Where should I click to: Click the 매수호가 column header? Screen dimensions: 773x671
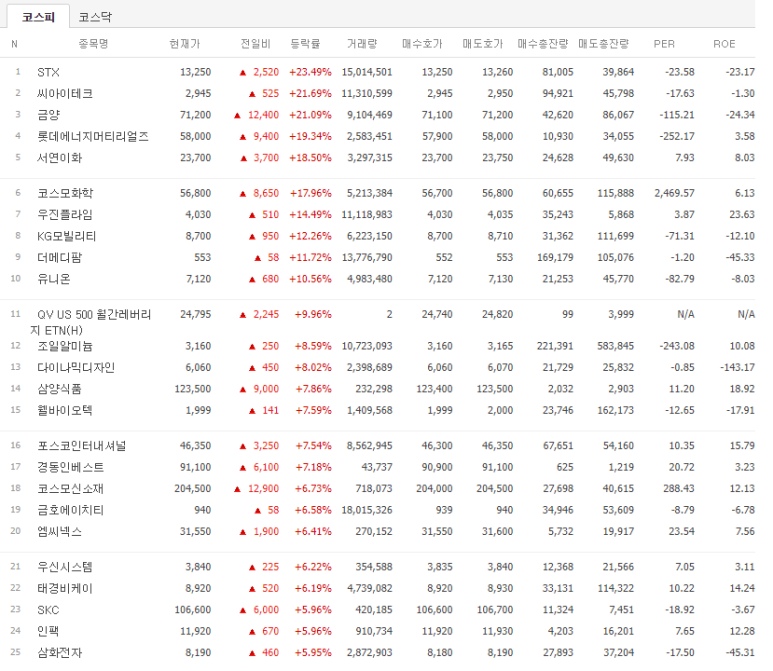click(x=422, y=44)
